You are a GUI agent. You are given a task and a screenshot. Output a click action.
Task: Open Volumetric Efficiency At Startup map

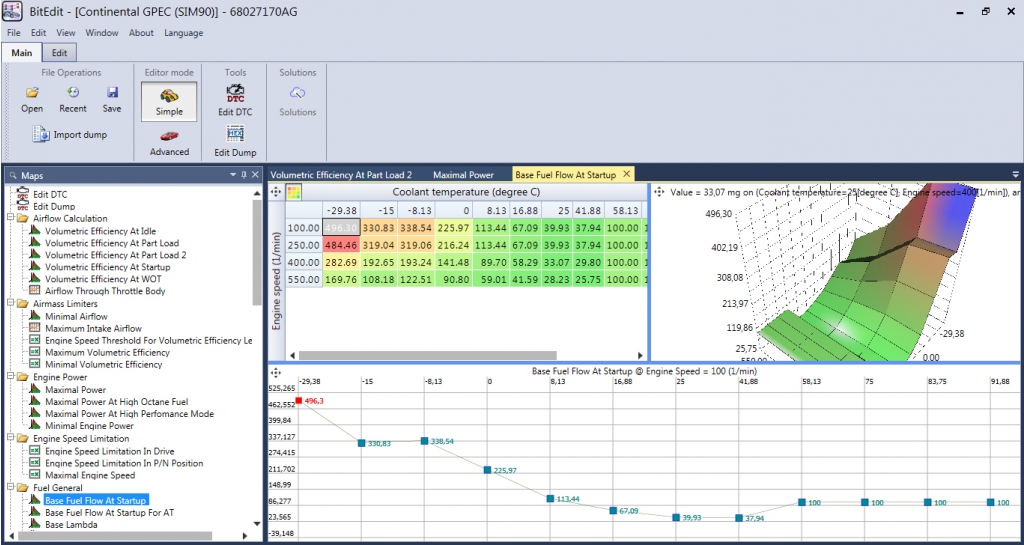(x=107, y=267)
